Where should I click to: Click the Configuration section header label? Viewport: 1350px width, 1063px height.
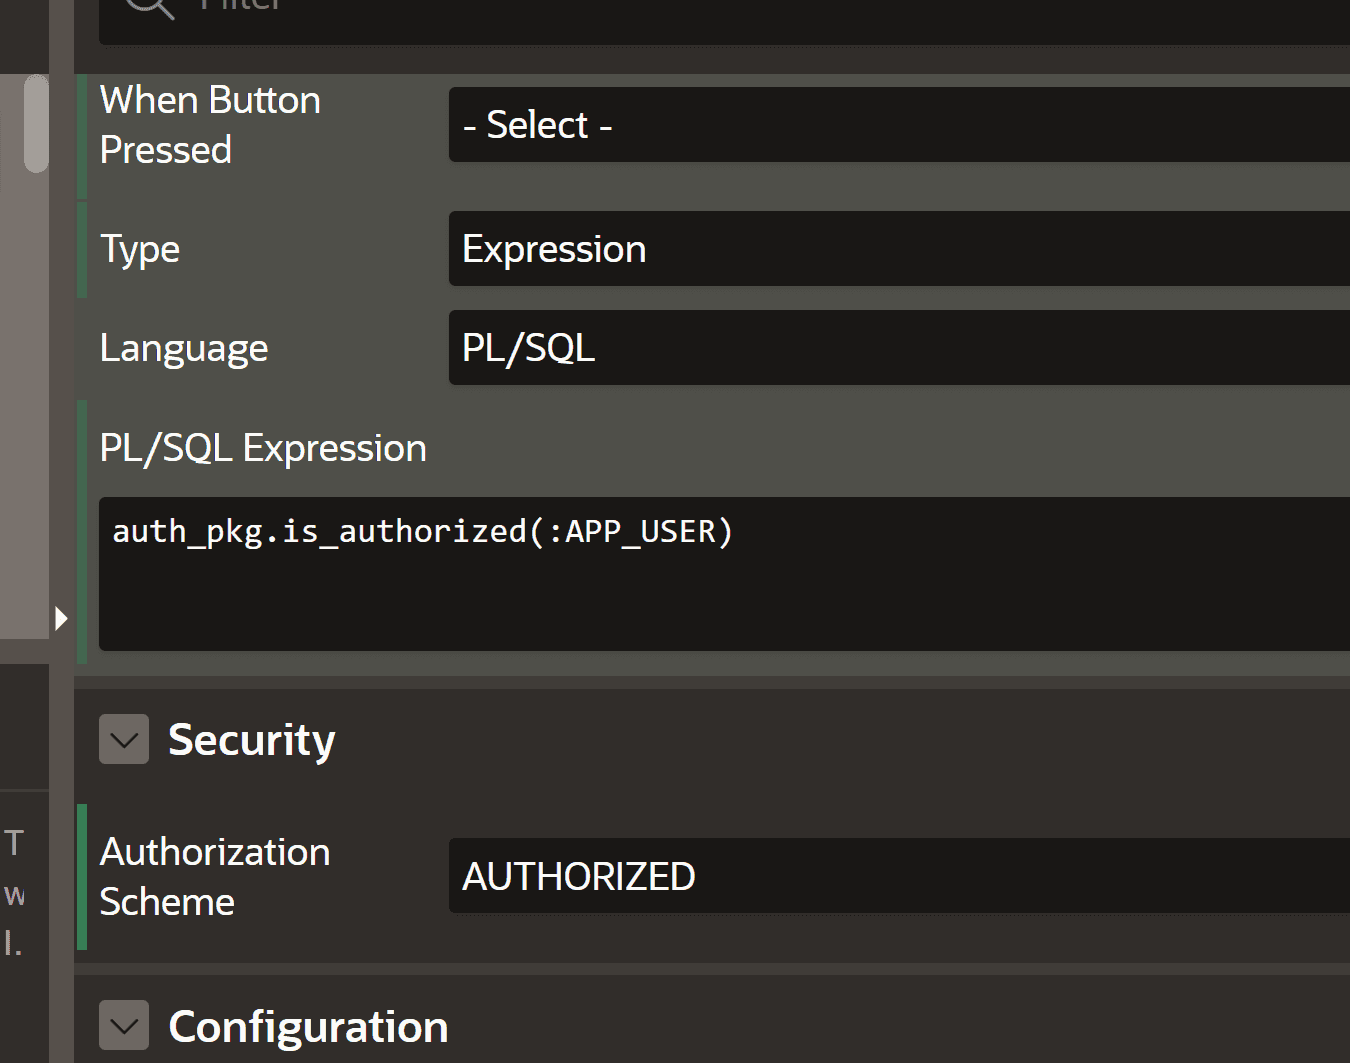coord(307,1026)
